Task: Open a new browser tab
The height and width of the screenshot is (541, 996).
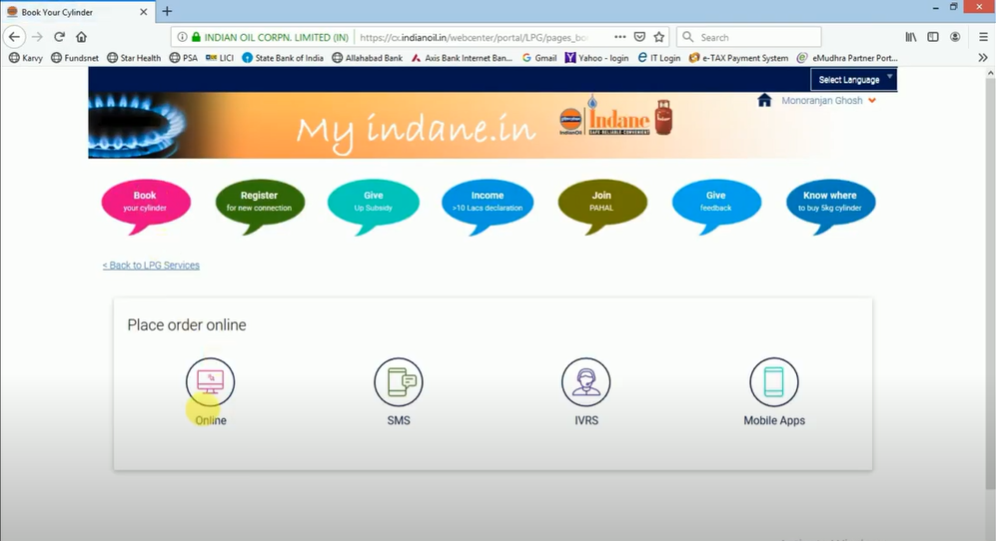Action: point(167,12)
